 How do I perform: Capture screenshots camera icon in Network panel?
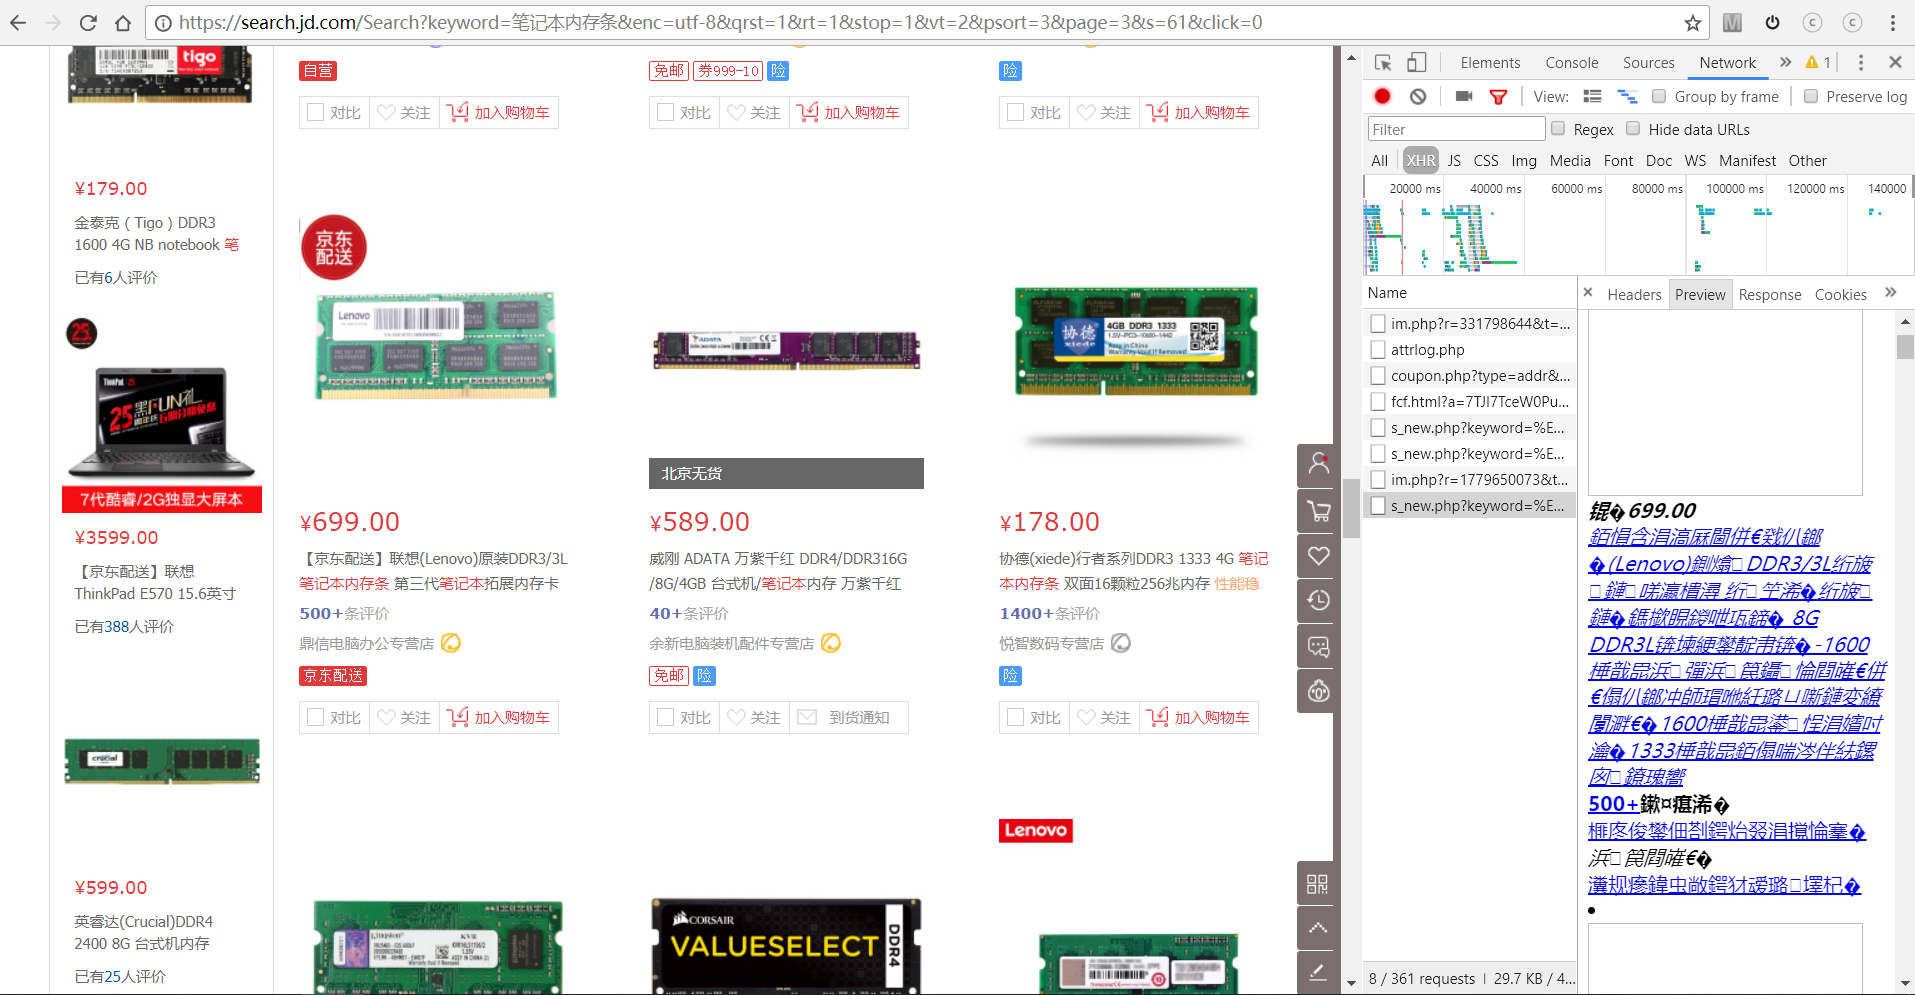[1463, 96]
